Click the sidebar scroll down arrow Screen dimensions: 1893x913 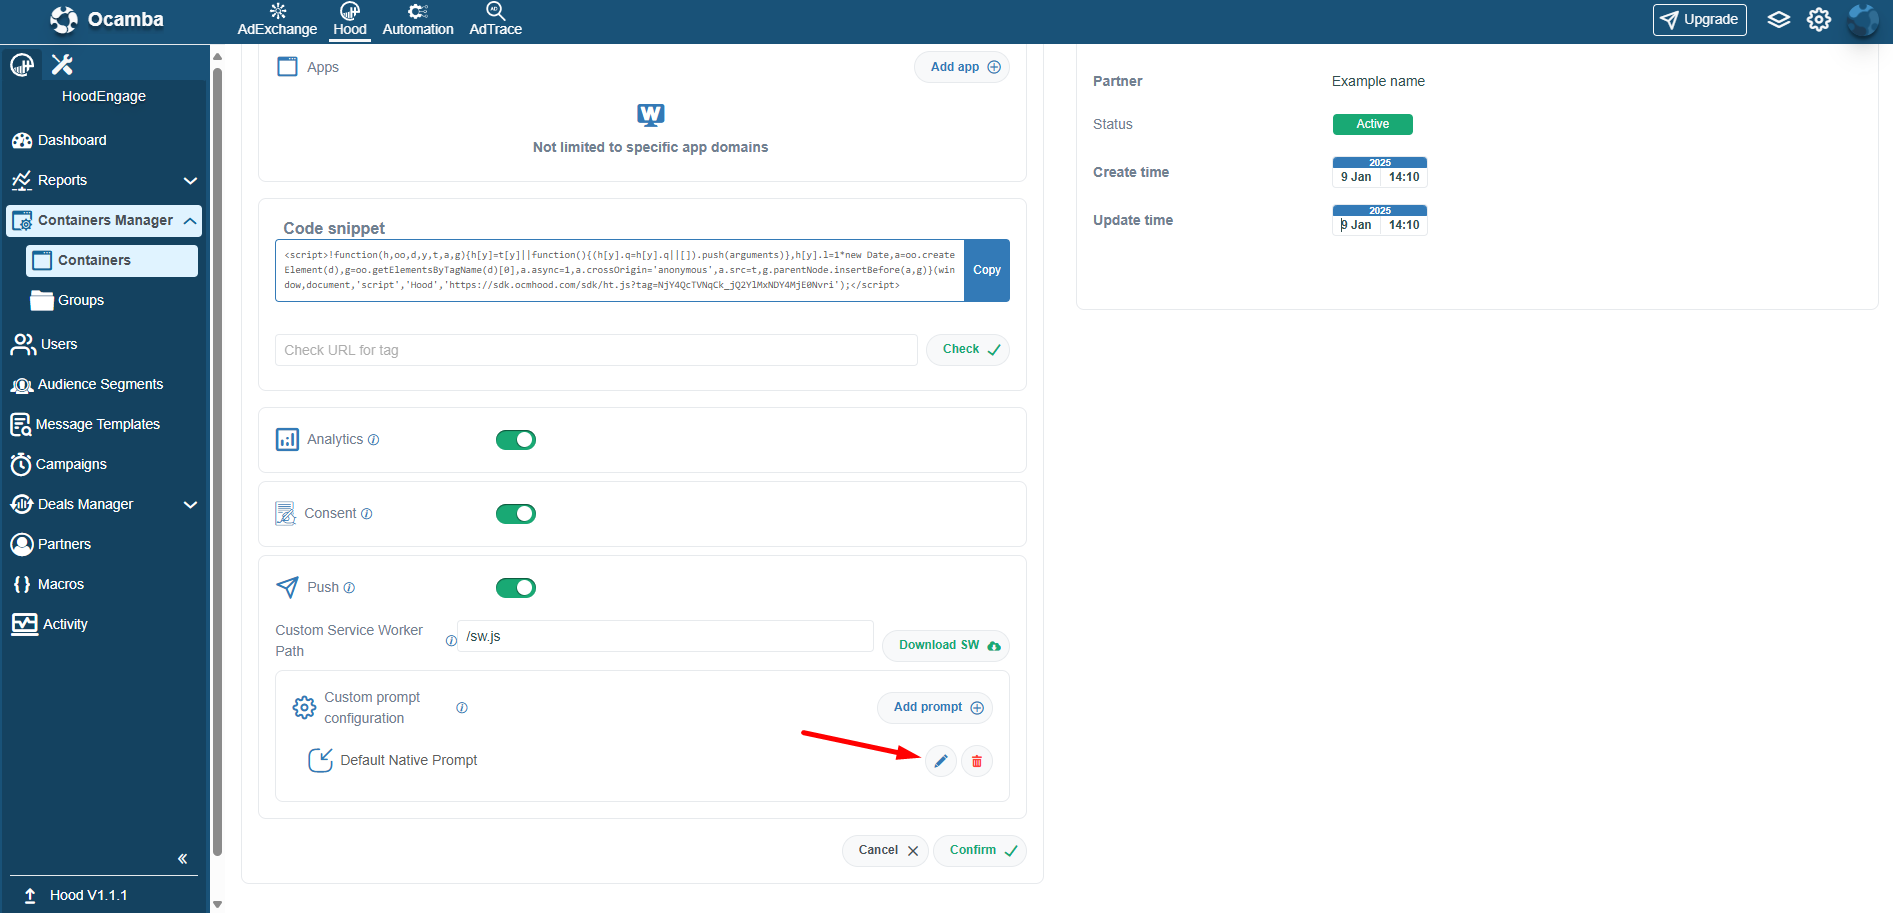click(217, 904)
